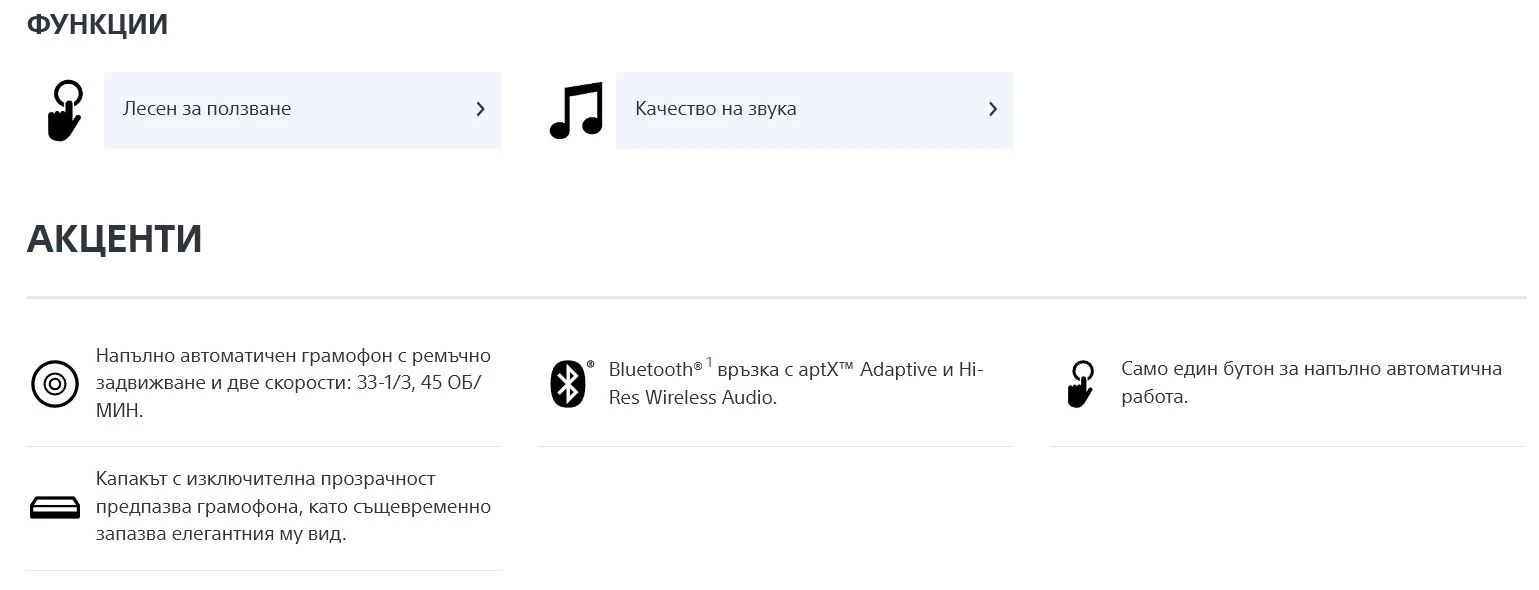Click the divider line below АКЦЕНТИ
This screenshot has width=1539, height=590.
pyautogui.click(x=776, y=298)
